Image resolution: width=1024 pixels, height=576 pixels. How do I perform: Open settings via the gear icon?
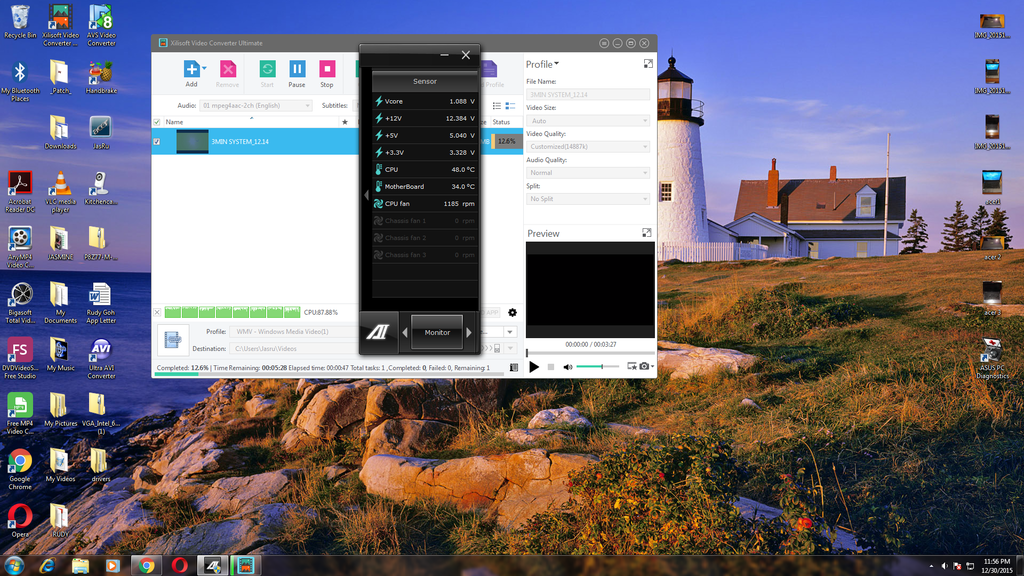[x=513, y=313]
